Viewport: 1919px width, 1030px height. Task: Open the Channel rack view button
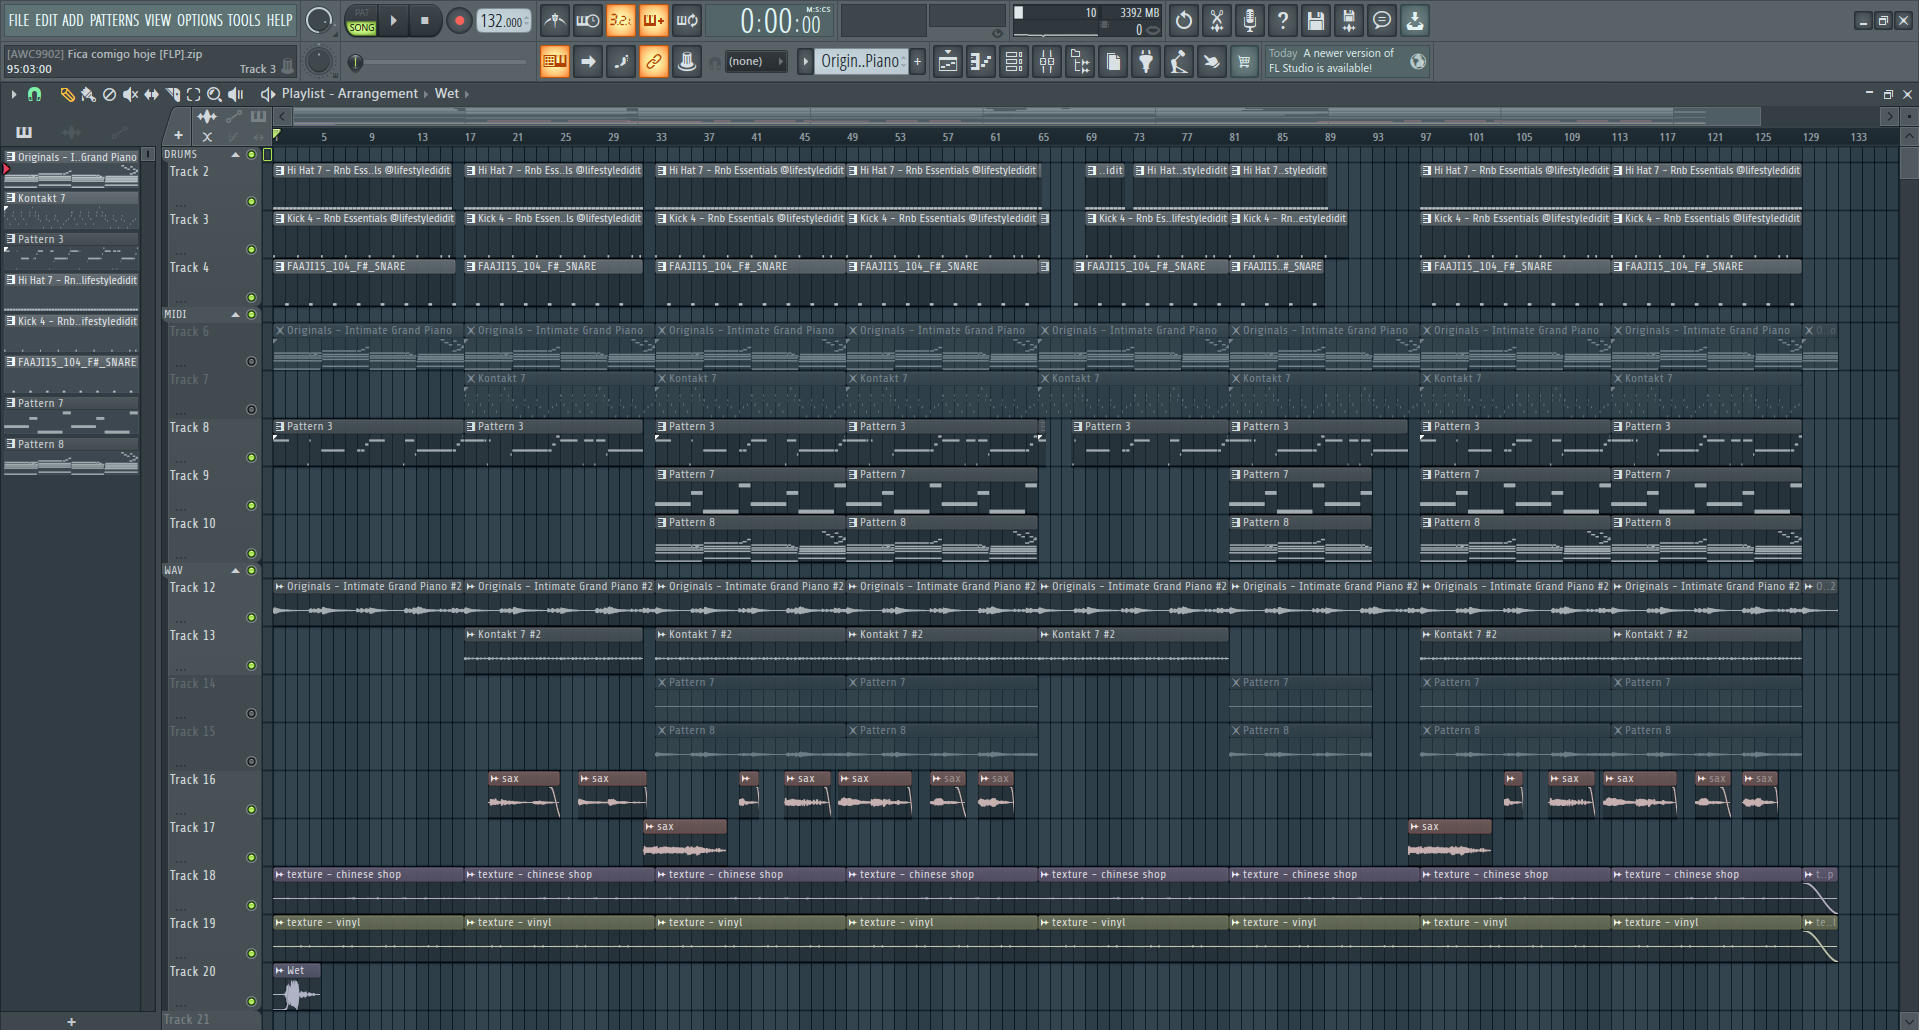[x=1014, y=62]
